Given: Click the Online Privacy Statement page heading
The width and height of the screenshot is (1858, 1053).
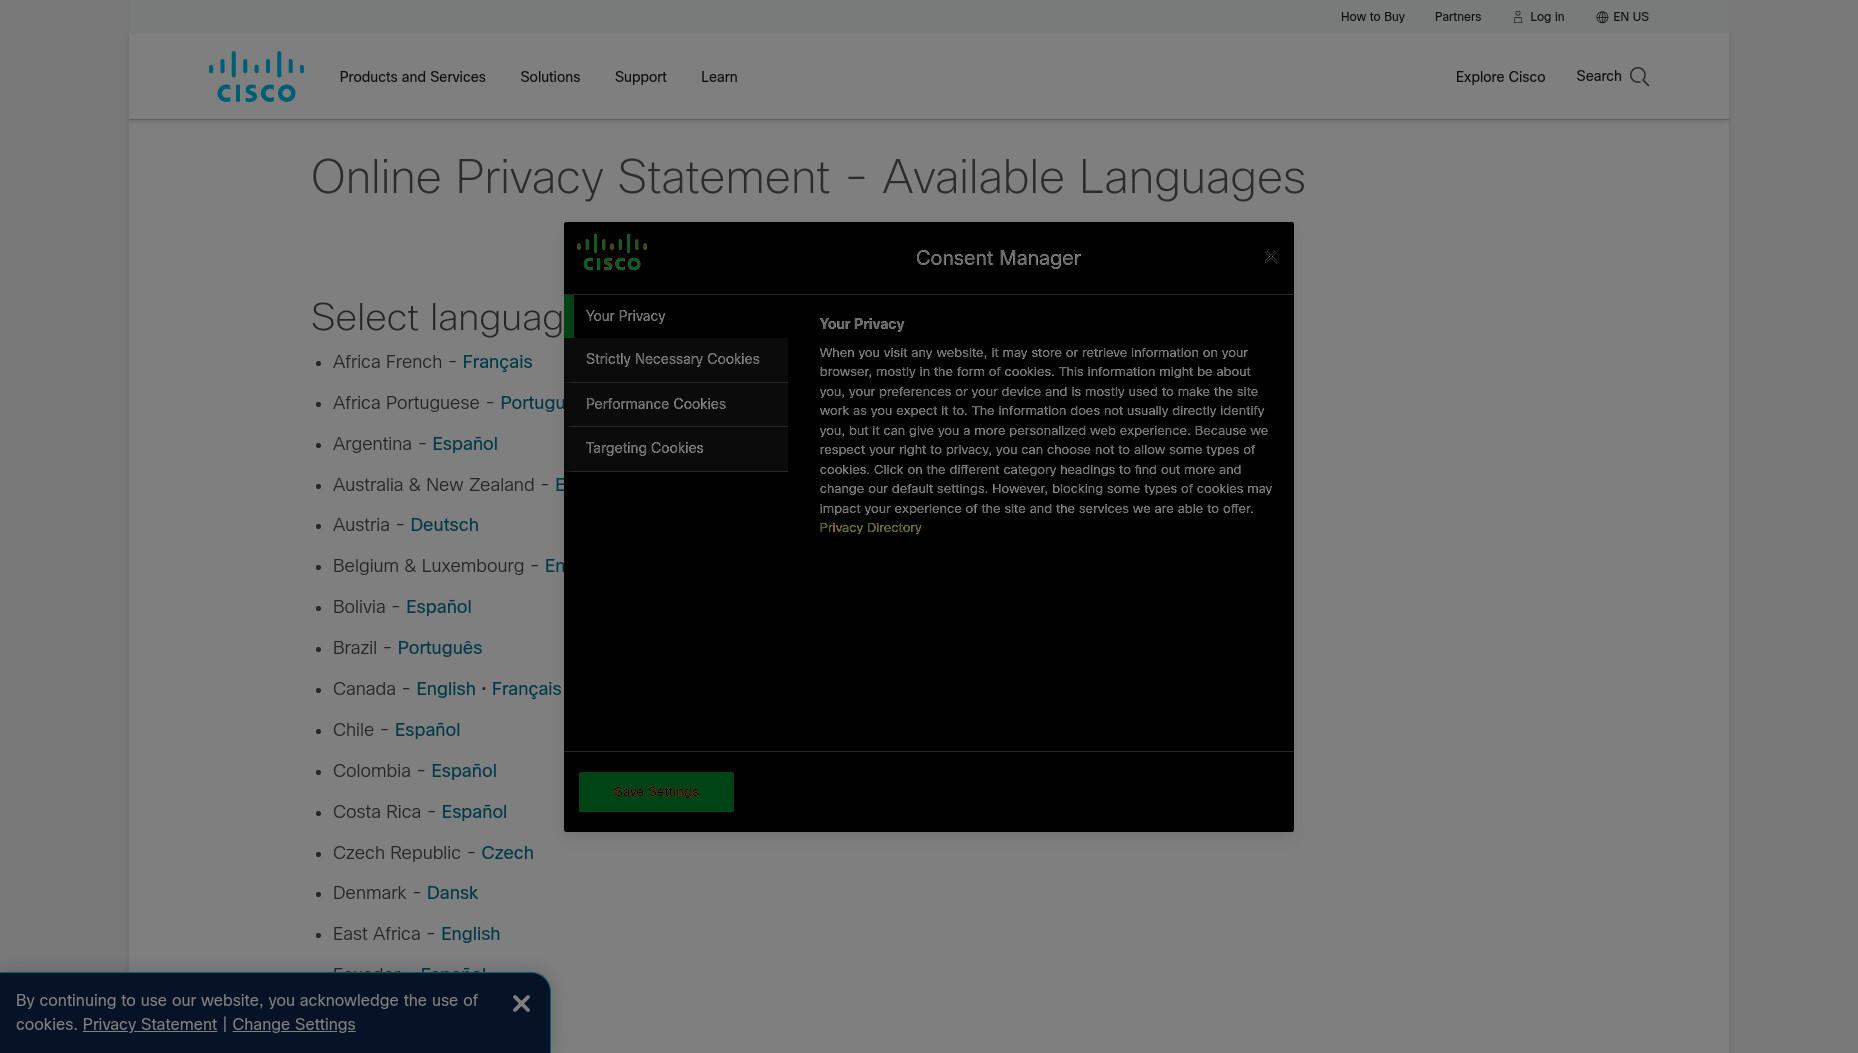Looking at the screenshot, I should pos(808,178).
